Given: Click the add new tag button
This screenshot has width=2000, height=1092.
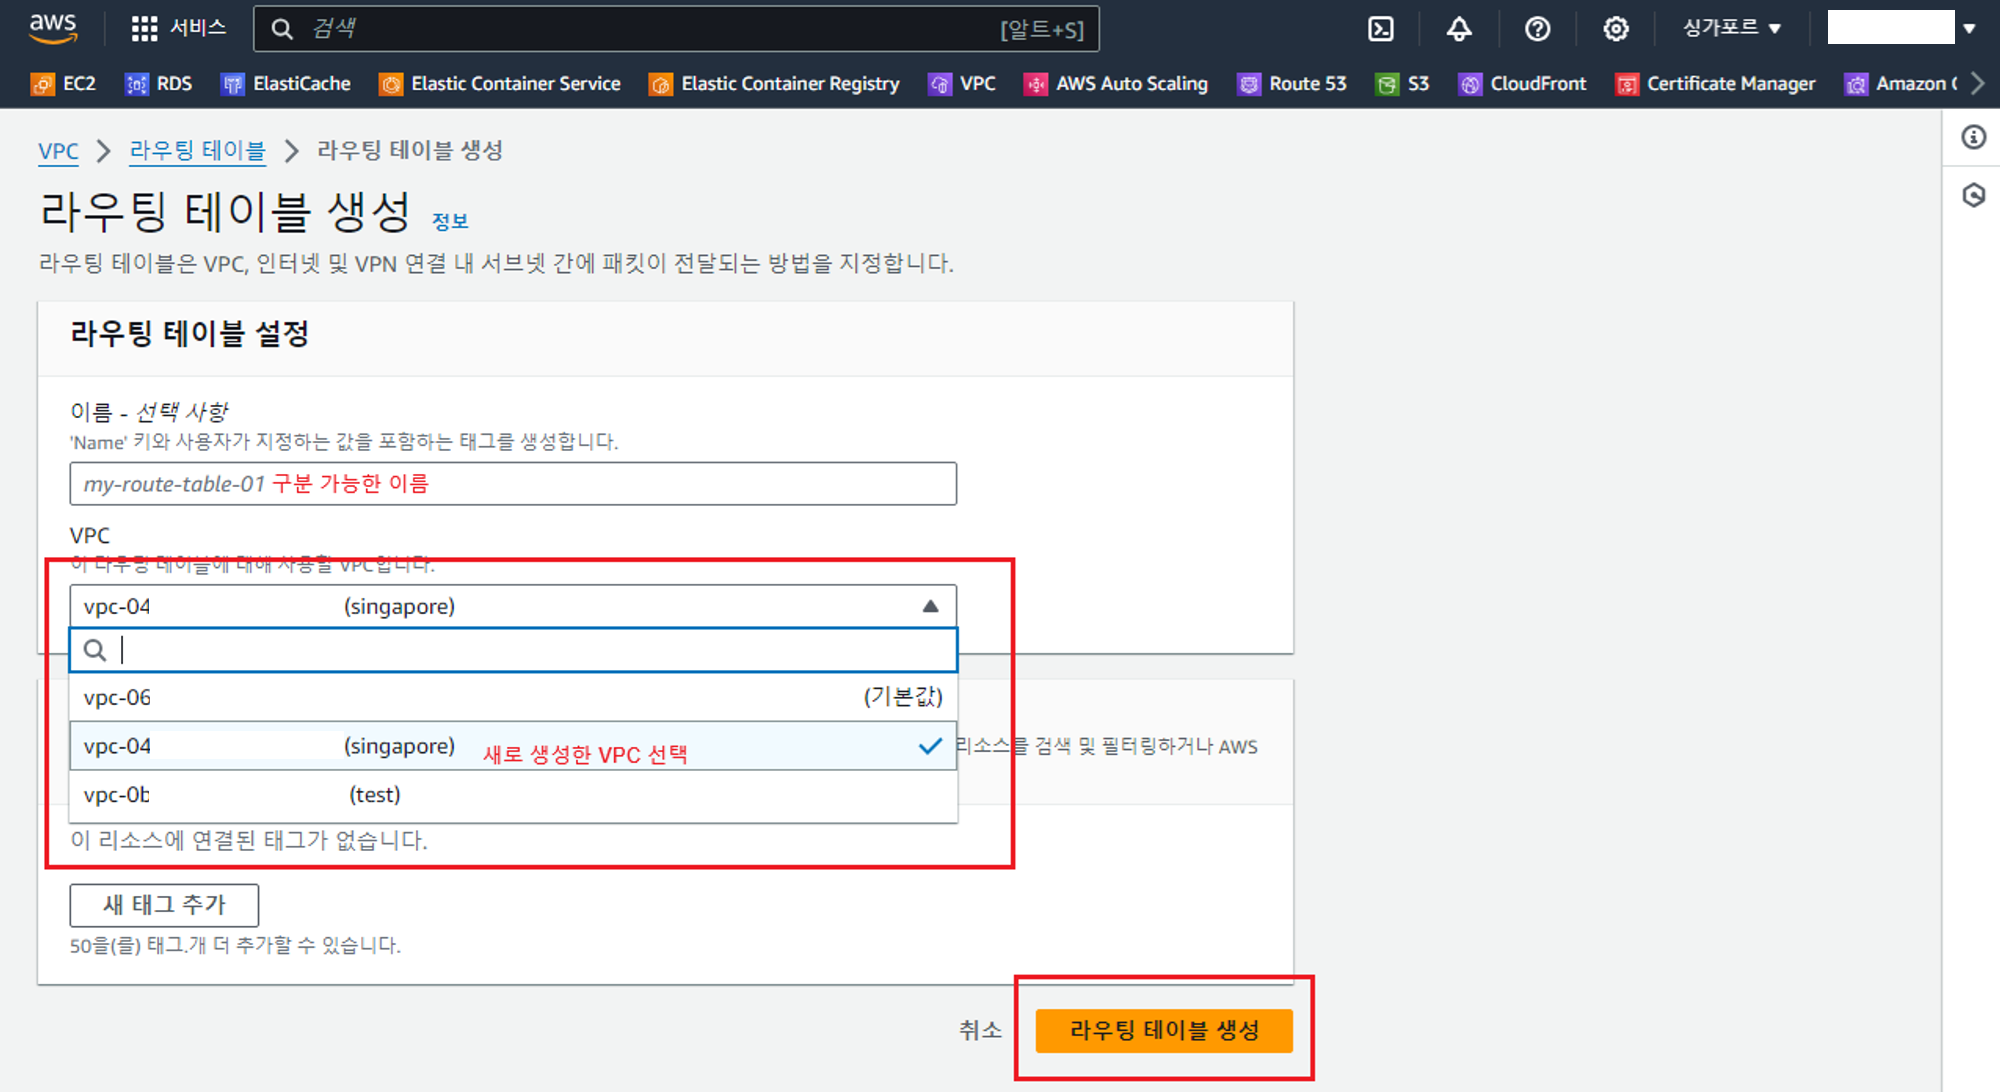Looking at the screenshot, I should [x=164, y=905].
